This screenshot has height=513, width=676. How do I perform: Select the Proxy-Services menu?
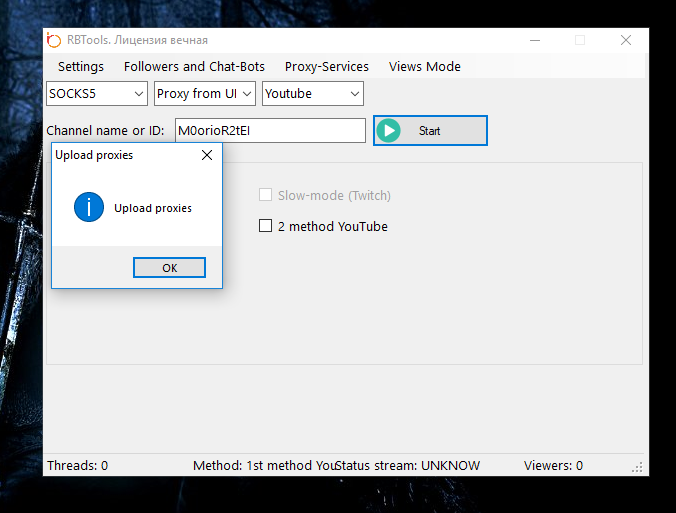[x=327, y=67]
